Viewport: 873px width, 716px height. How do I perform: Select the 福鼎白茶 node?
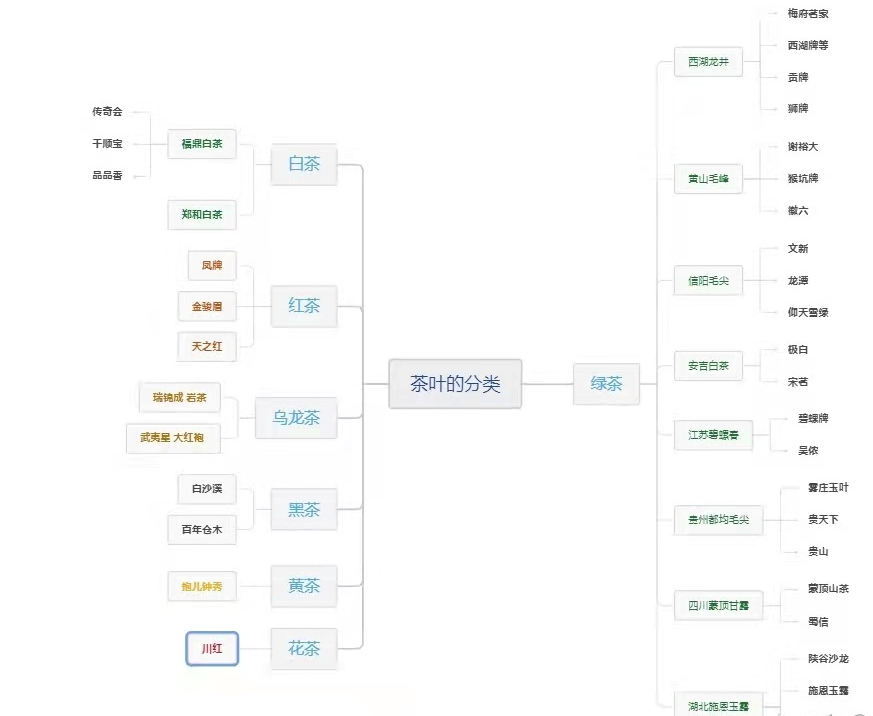(x=202, y=144)
